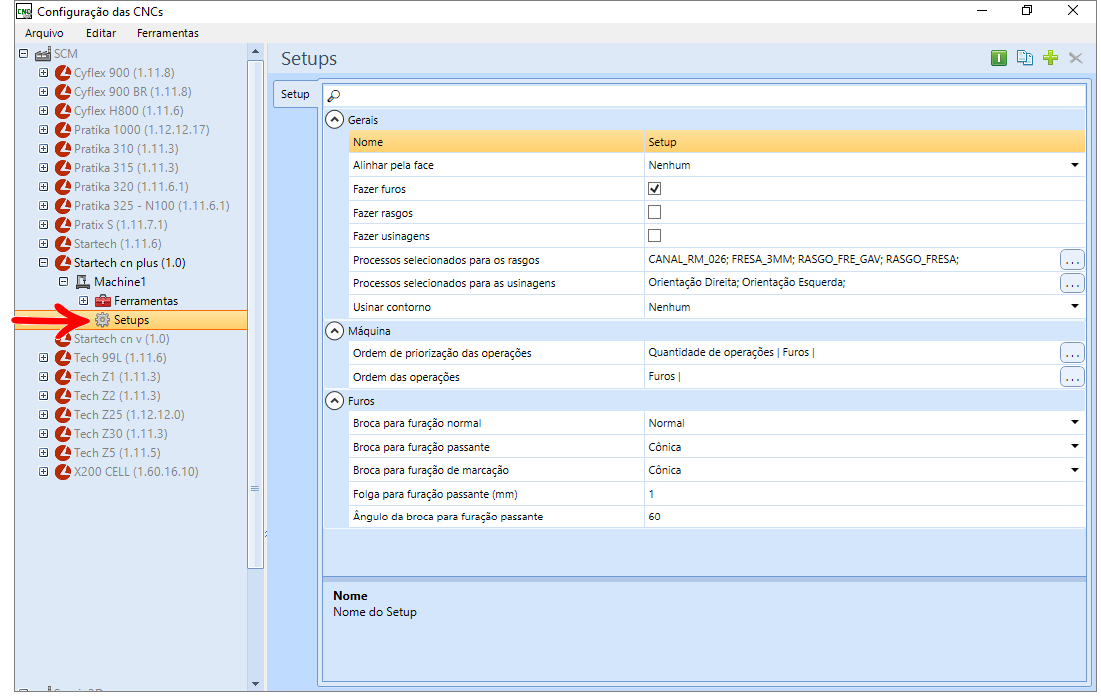
Task: Open the Arquivo menu
Action: [x=44, y=33]
